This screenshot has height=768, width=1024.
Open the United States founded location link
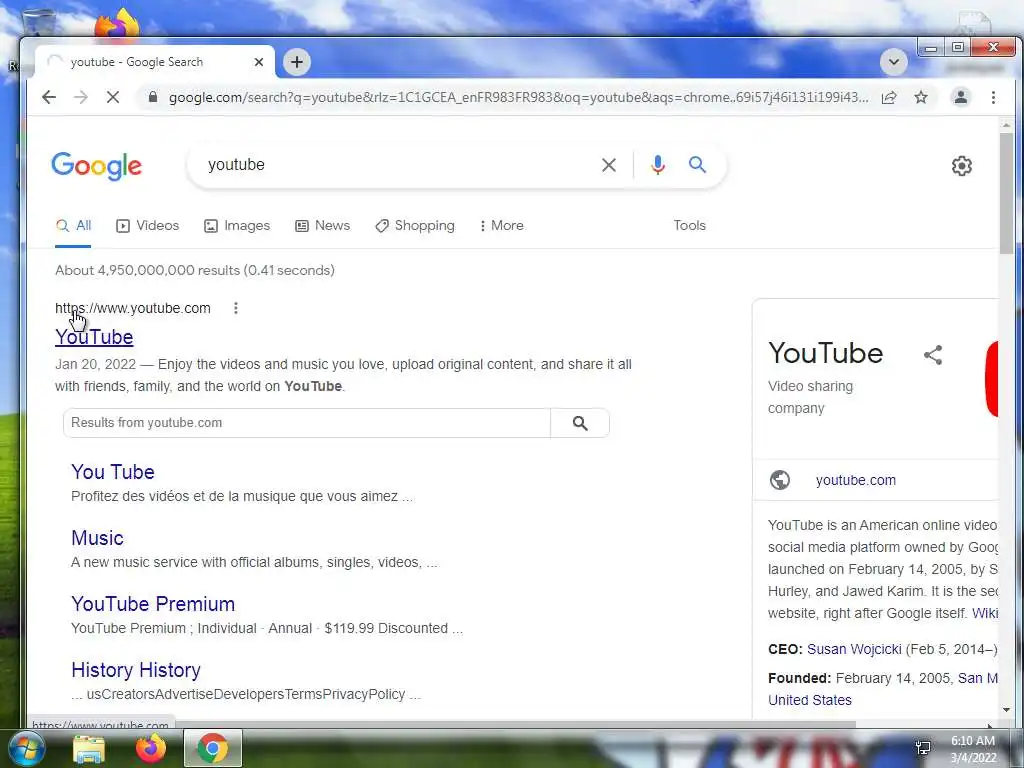point(810,700)
